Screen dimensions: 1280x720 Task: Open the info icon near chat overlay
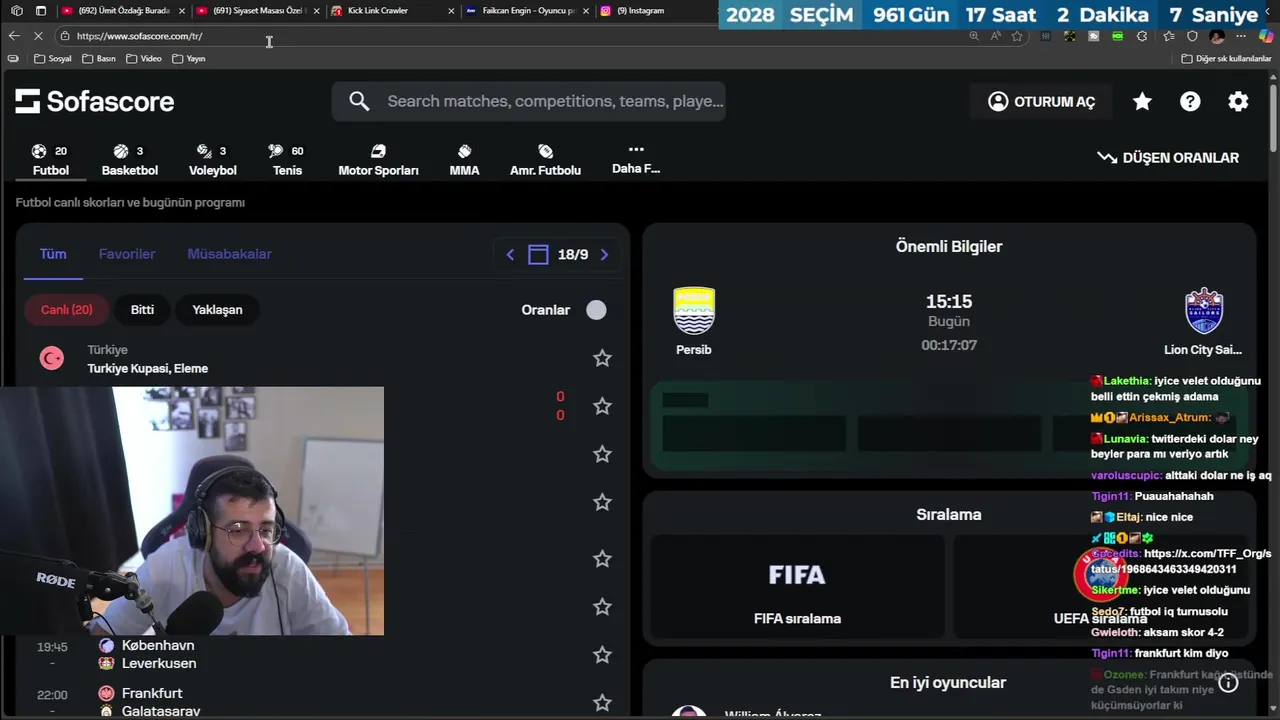(1228, 683)
